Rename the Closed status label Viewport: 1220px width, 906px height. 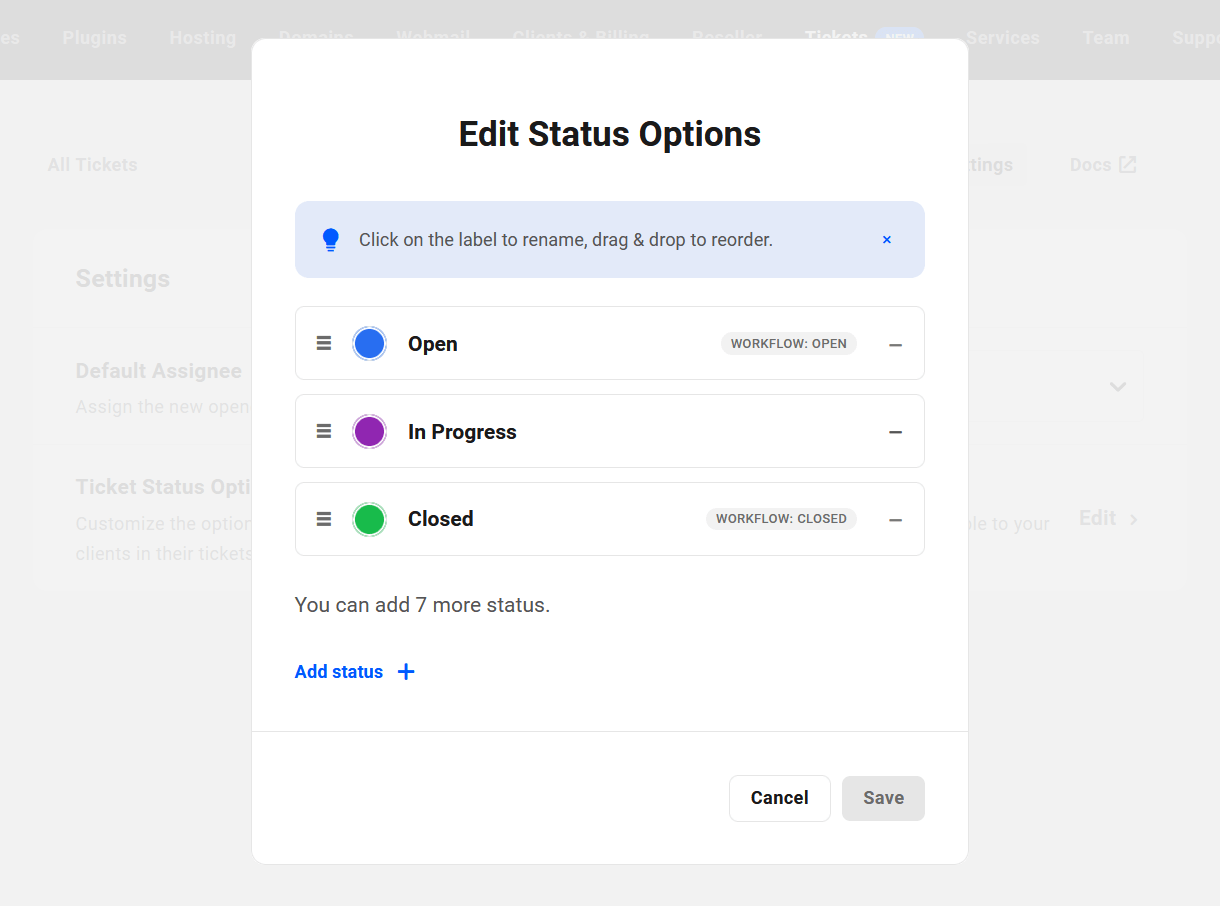click(x=440, y=519)
